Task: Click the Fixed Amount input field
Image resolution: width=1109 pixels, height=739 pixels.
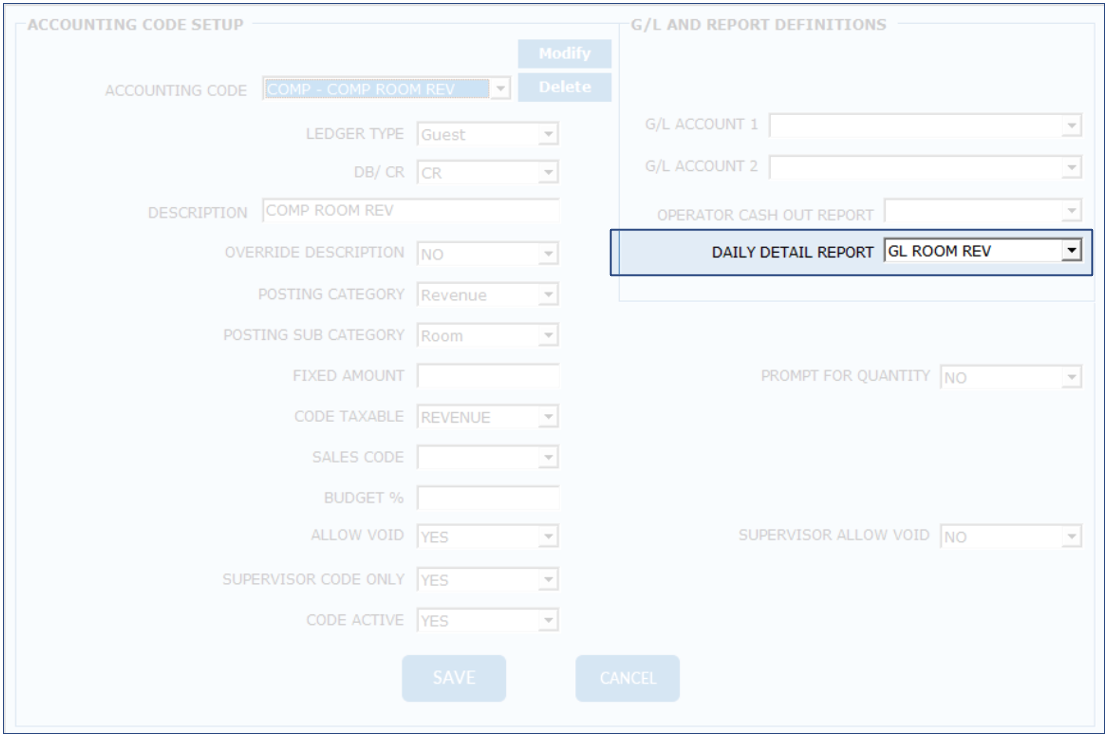Action: tap(488, 376)
